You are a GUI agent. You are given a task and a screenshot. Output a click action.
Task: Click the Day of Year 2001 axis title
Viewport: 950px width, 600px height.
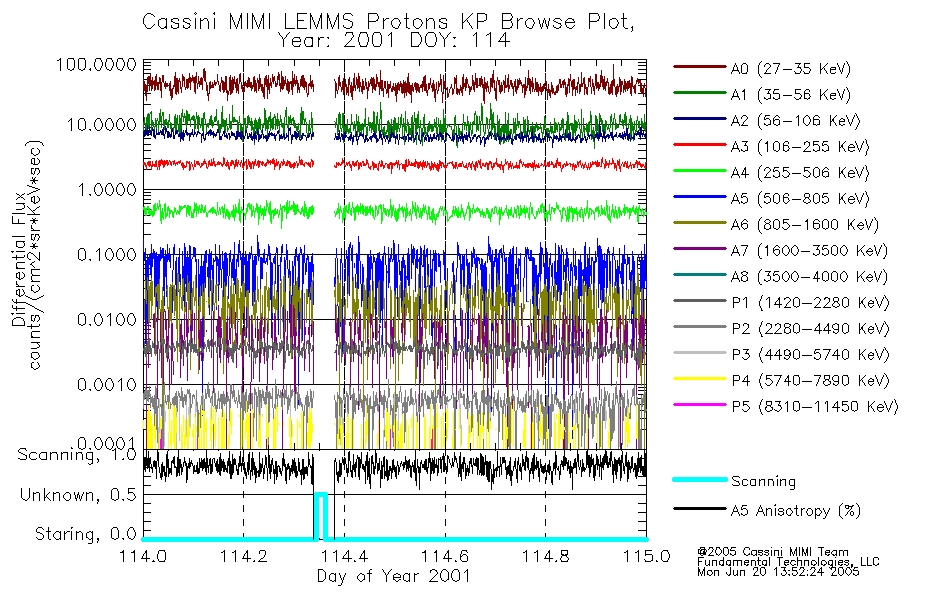coord(394,576)
